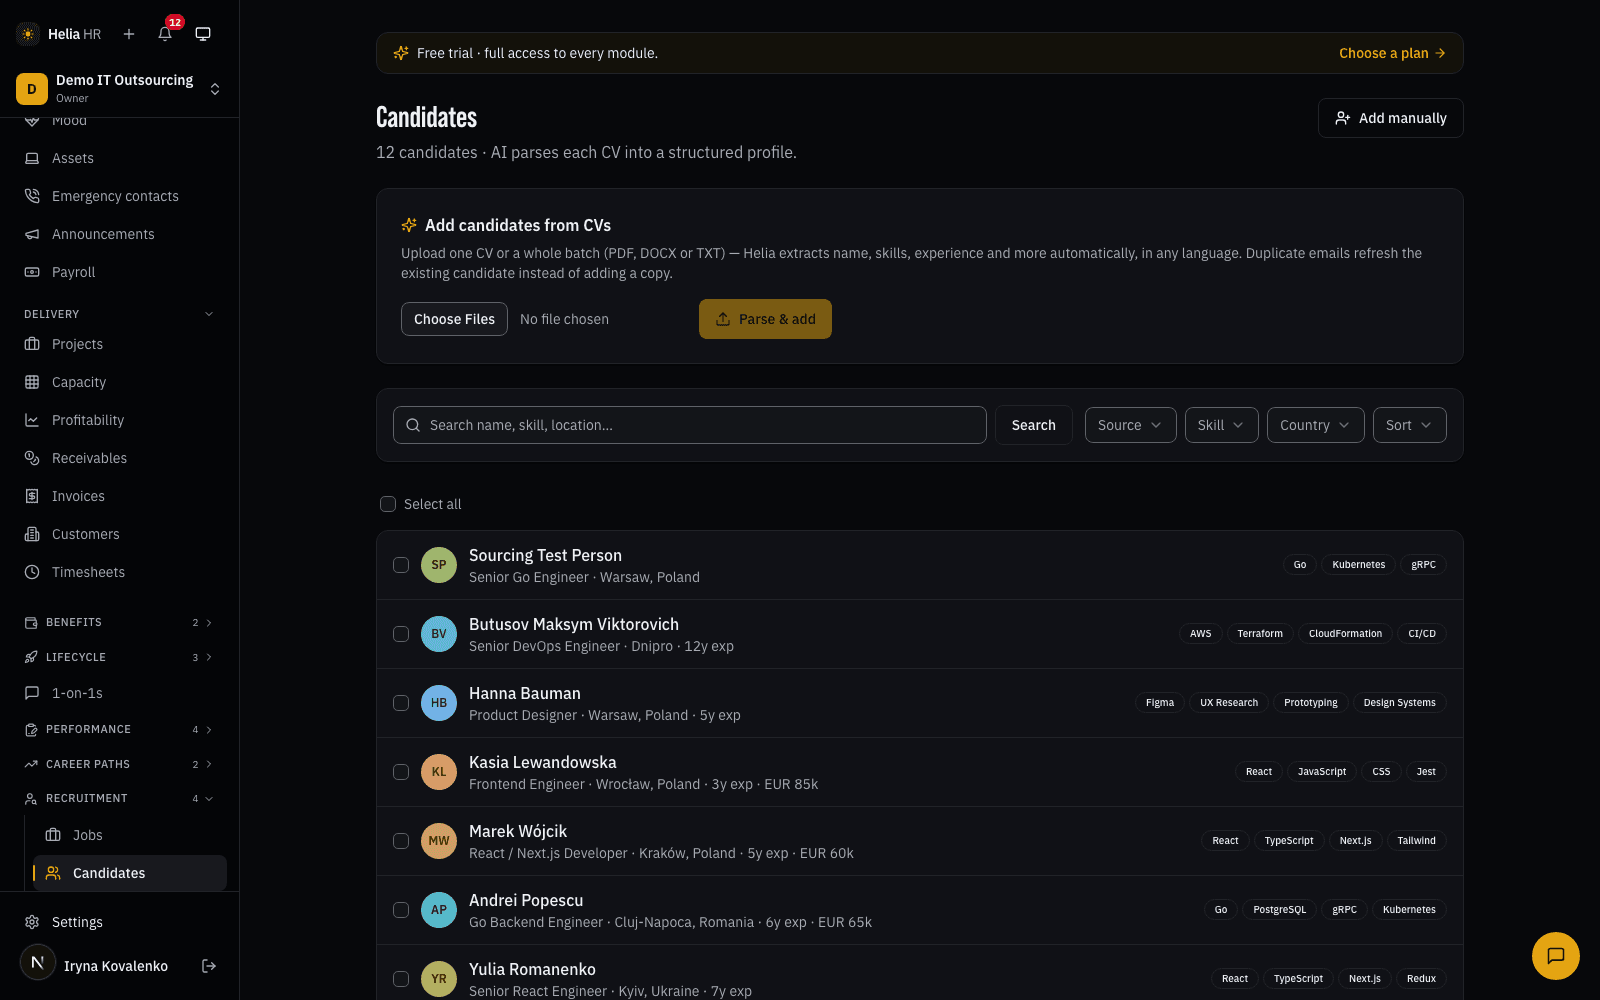Viewport: 1600px width, 1000px height.
Task: Click the Figma tag on Hanna Bauman
Action: (x=1160, y=703)
